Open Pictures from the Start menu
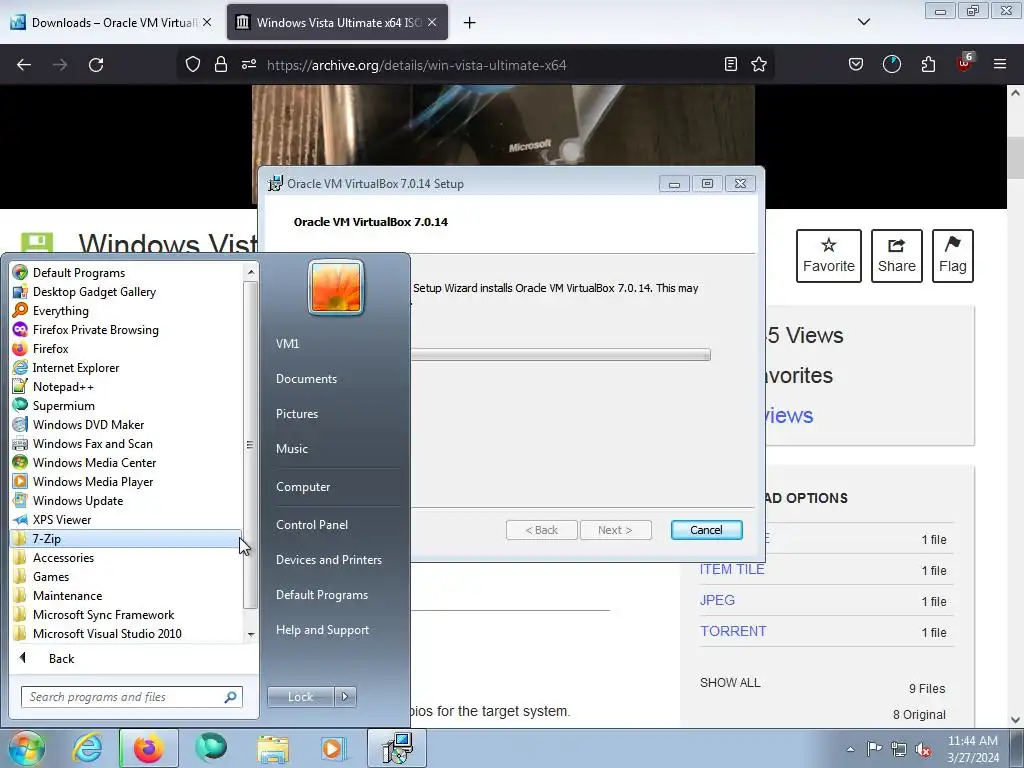The image size is (1024, 768). (296, 413)
